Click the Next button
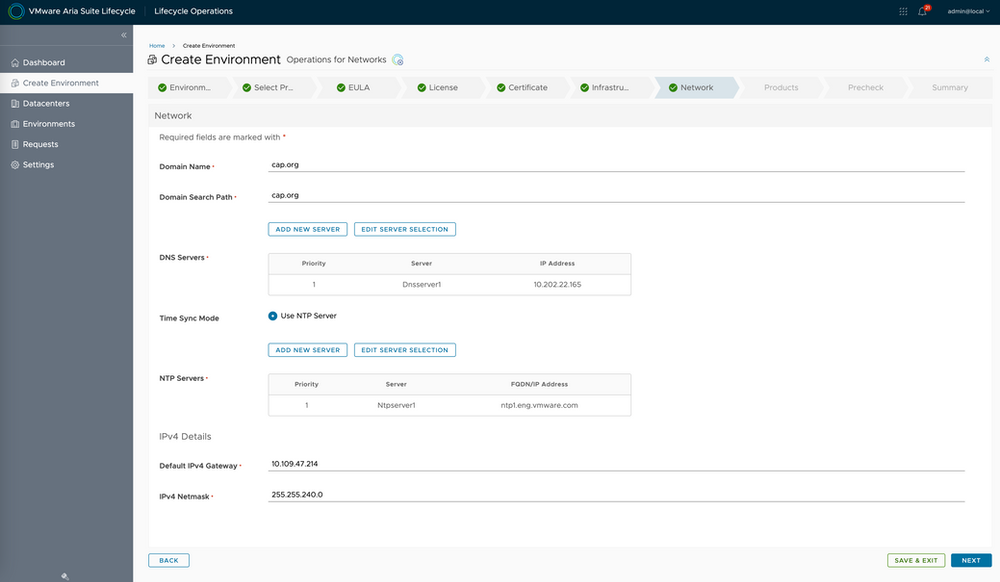 point(971,560)
